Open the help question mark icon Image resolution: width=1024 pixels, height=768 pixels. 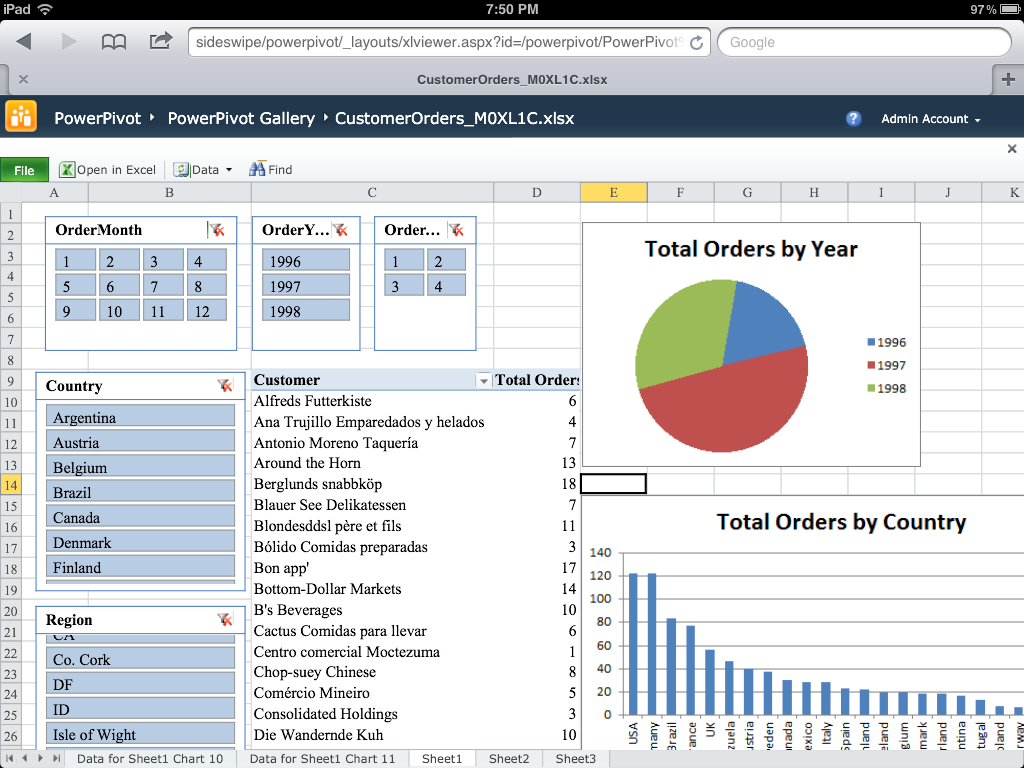(x=853, y=118)
